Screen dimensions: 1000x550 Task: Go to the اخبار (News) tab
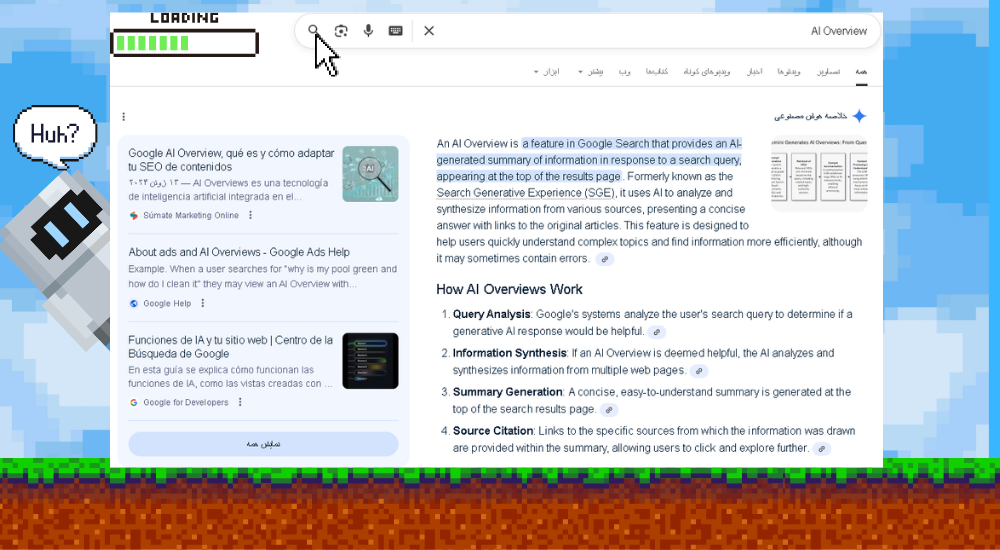pyautogui.click(x=754, y=71)
